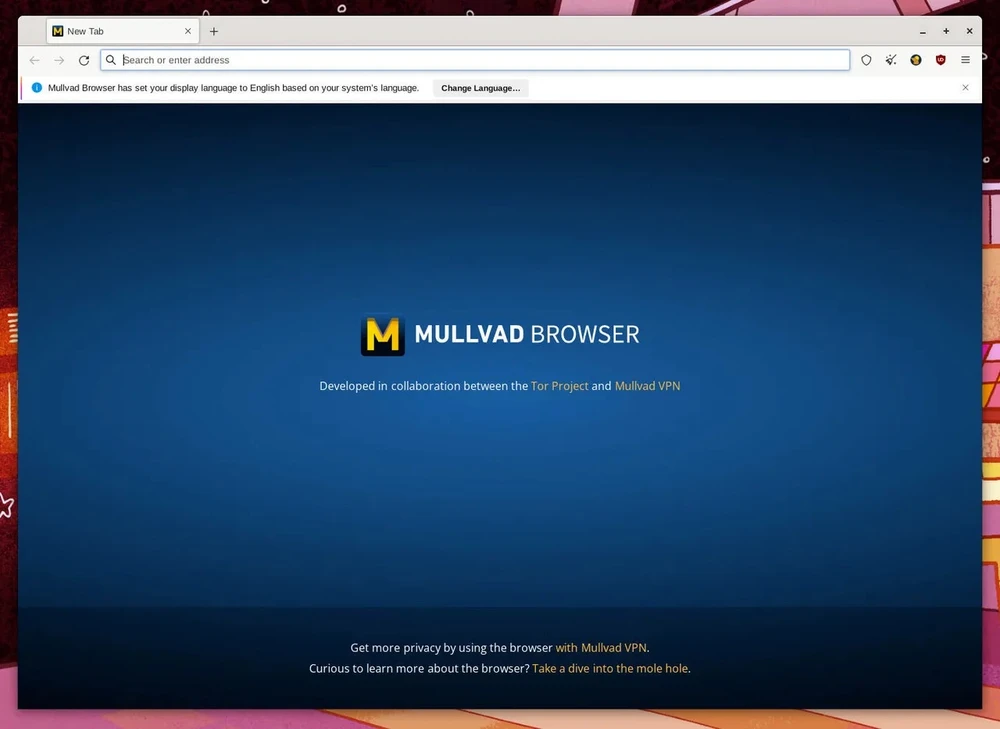
Task: Click the New Identity broom icon
Action: [890, 60]
